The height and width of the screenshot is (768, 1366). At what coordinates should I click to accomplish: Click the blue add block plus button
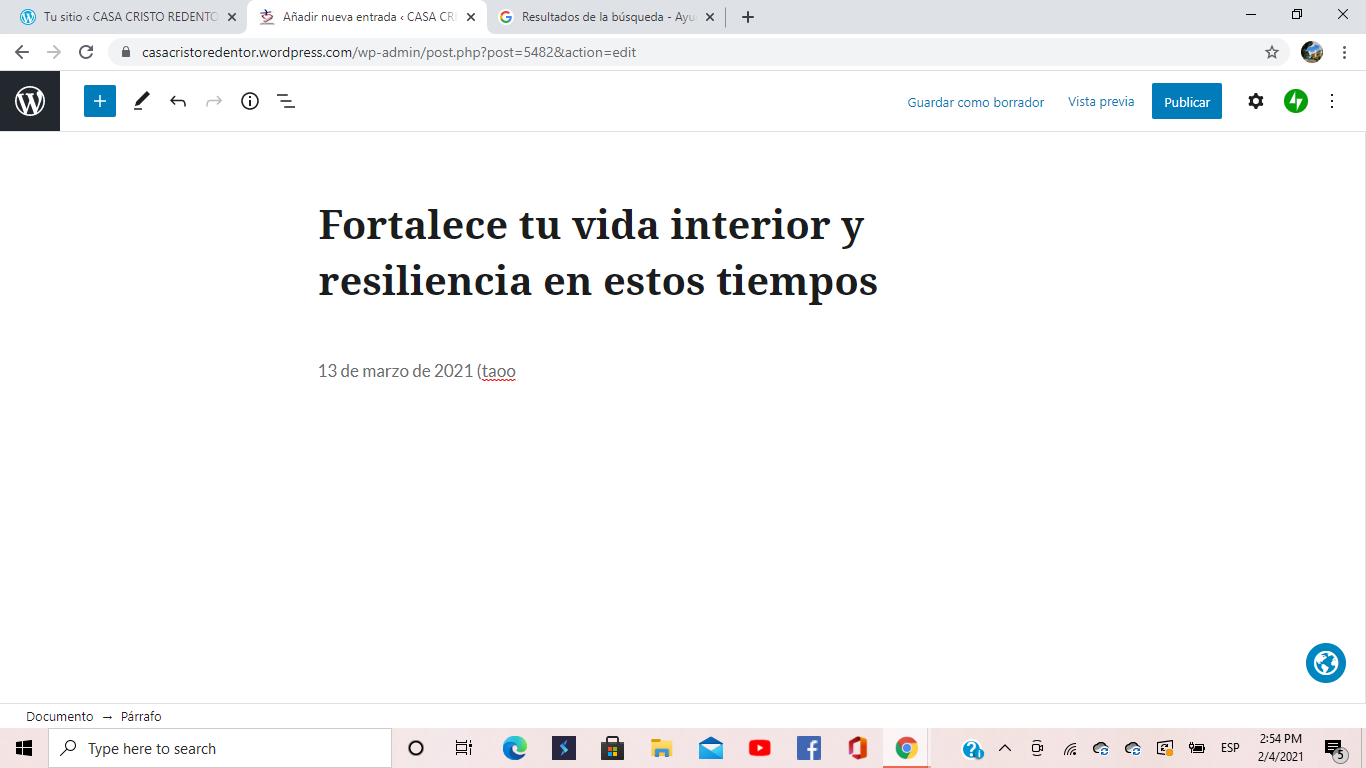pos(100,101)
